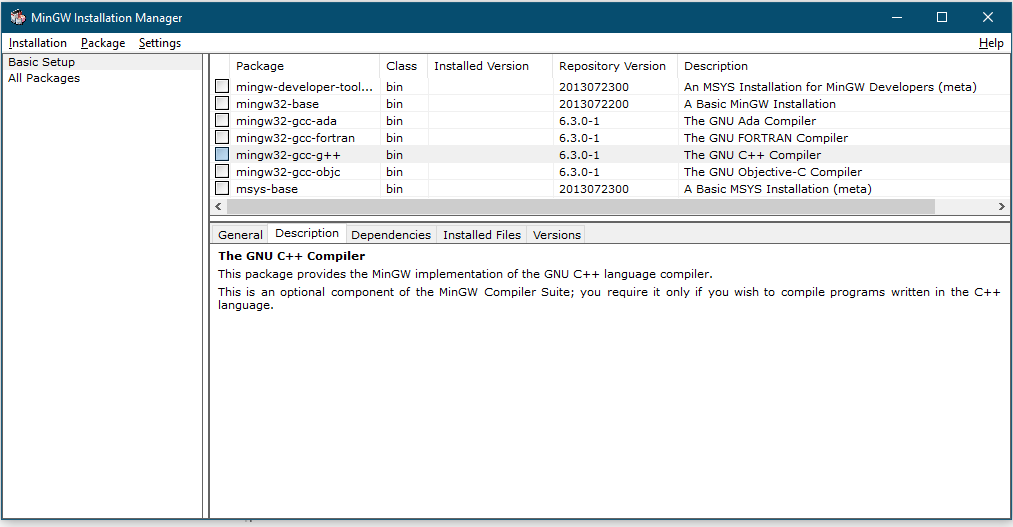Click 'The GNU FORTRAN Compiler' description cell
This screenshot has height=527, width=1013.
766,138
